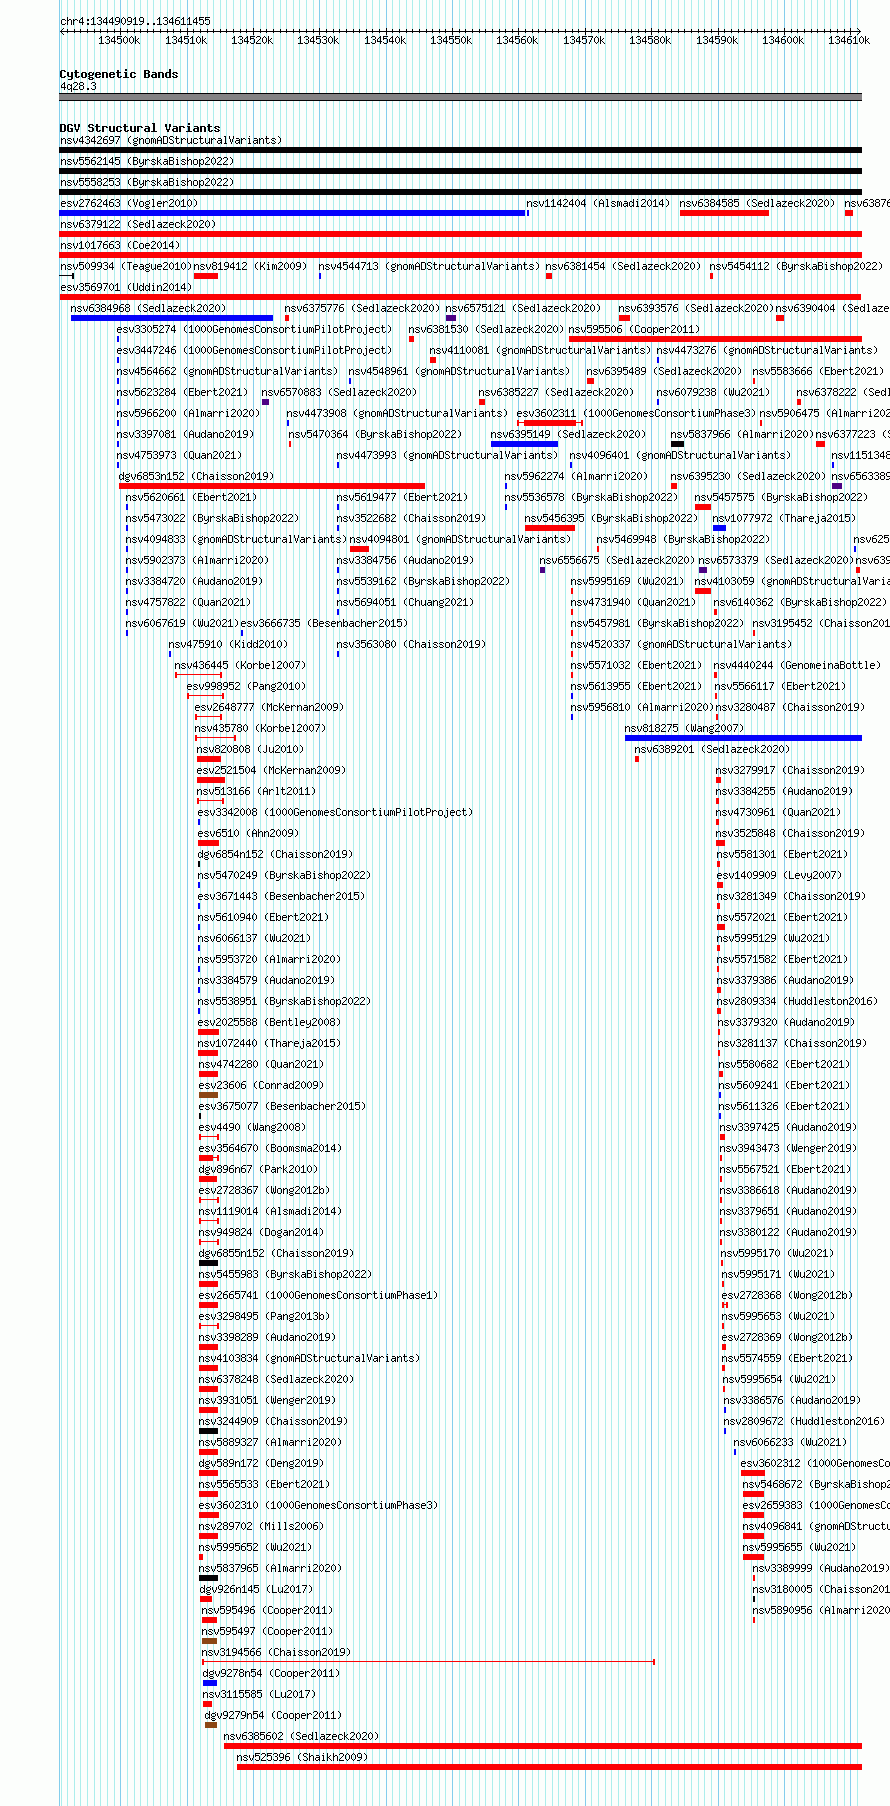Open variant nsv6384585 (Sedlazeck2020)
This screenshot has width=890, height=1806.
point(757,203)
